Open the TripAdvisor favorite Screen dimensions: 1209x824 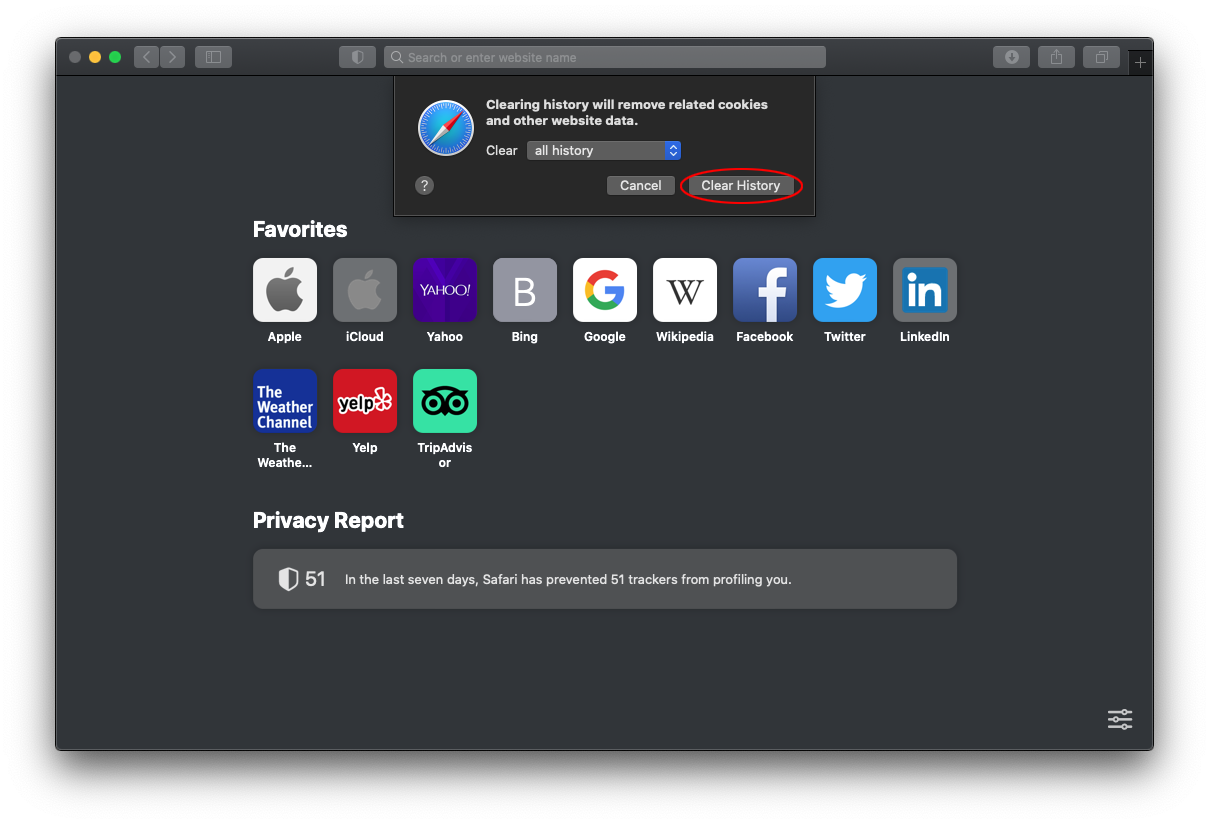pyautogui.click(x=445, y=401)
